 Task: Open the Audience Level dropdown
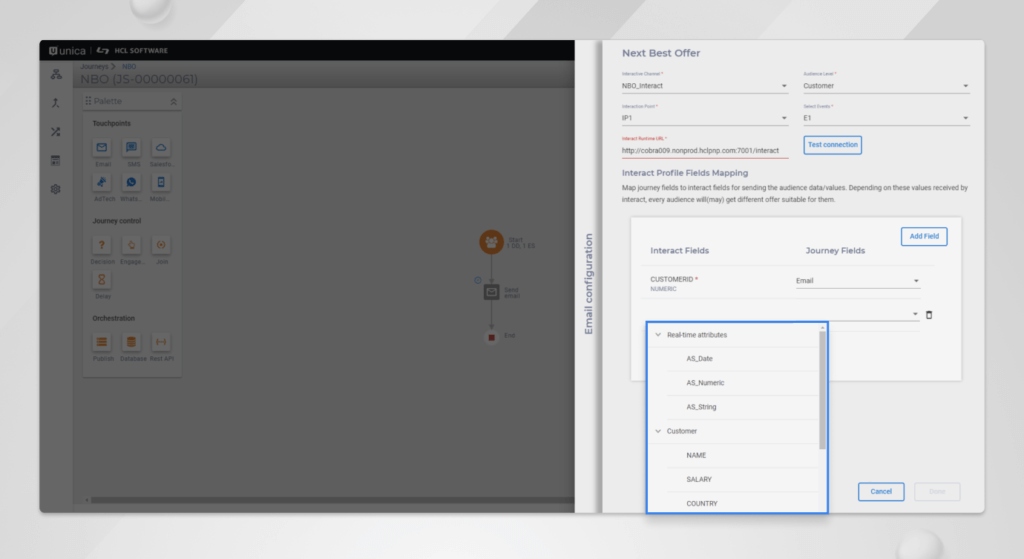(886, 86)
